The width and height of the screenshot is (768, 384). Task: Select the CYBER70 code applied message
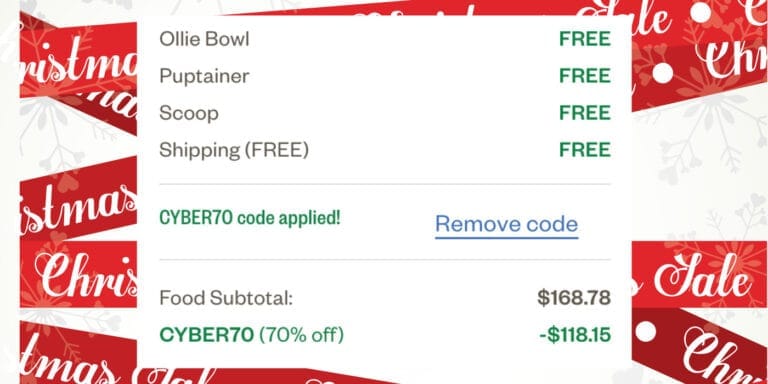tap(250, 218)
